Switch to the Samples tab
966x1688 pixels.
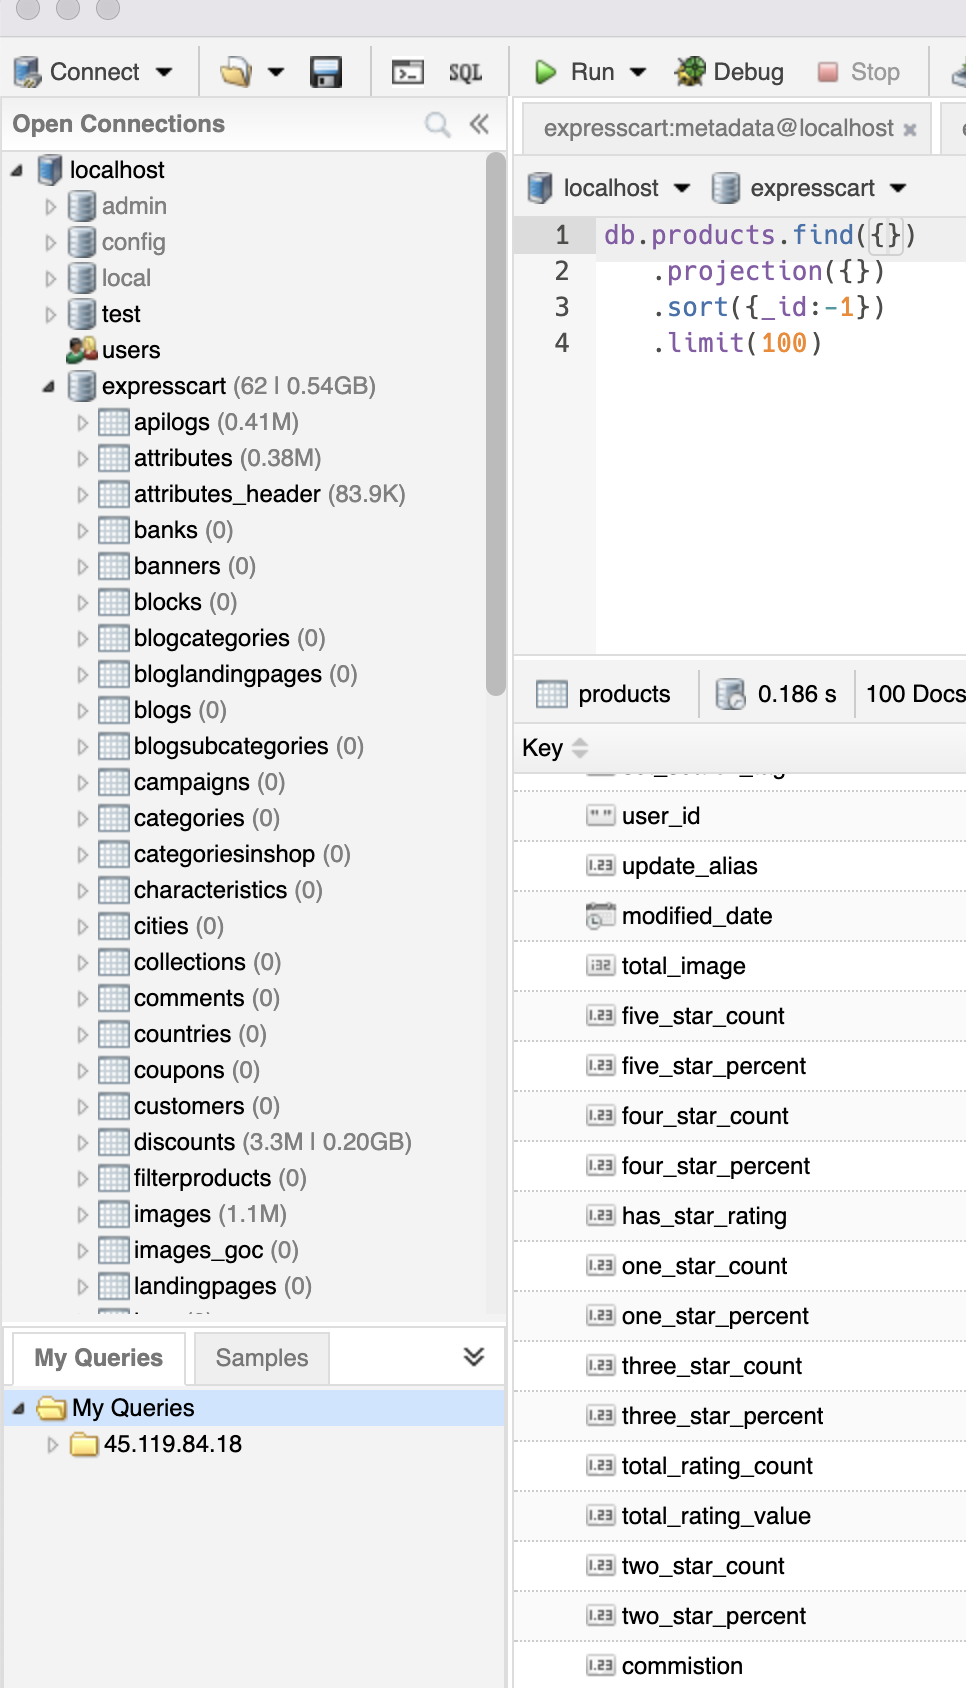262,1358
